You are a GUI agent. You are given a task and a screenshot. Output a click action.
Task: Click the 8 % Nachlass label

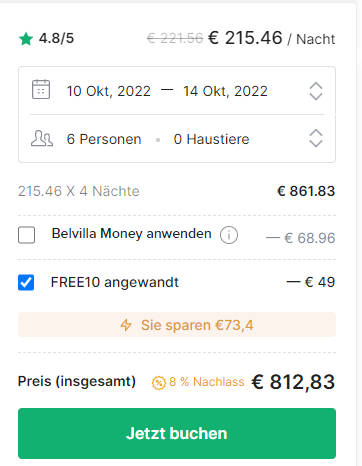[x=207, y=382]
